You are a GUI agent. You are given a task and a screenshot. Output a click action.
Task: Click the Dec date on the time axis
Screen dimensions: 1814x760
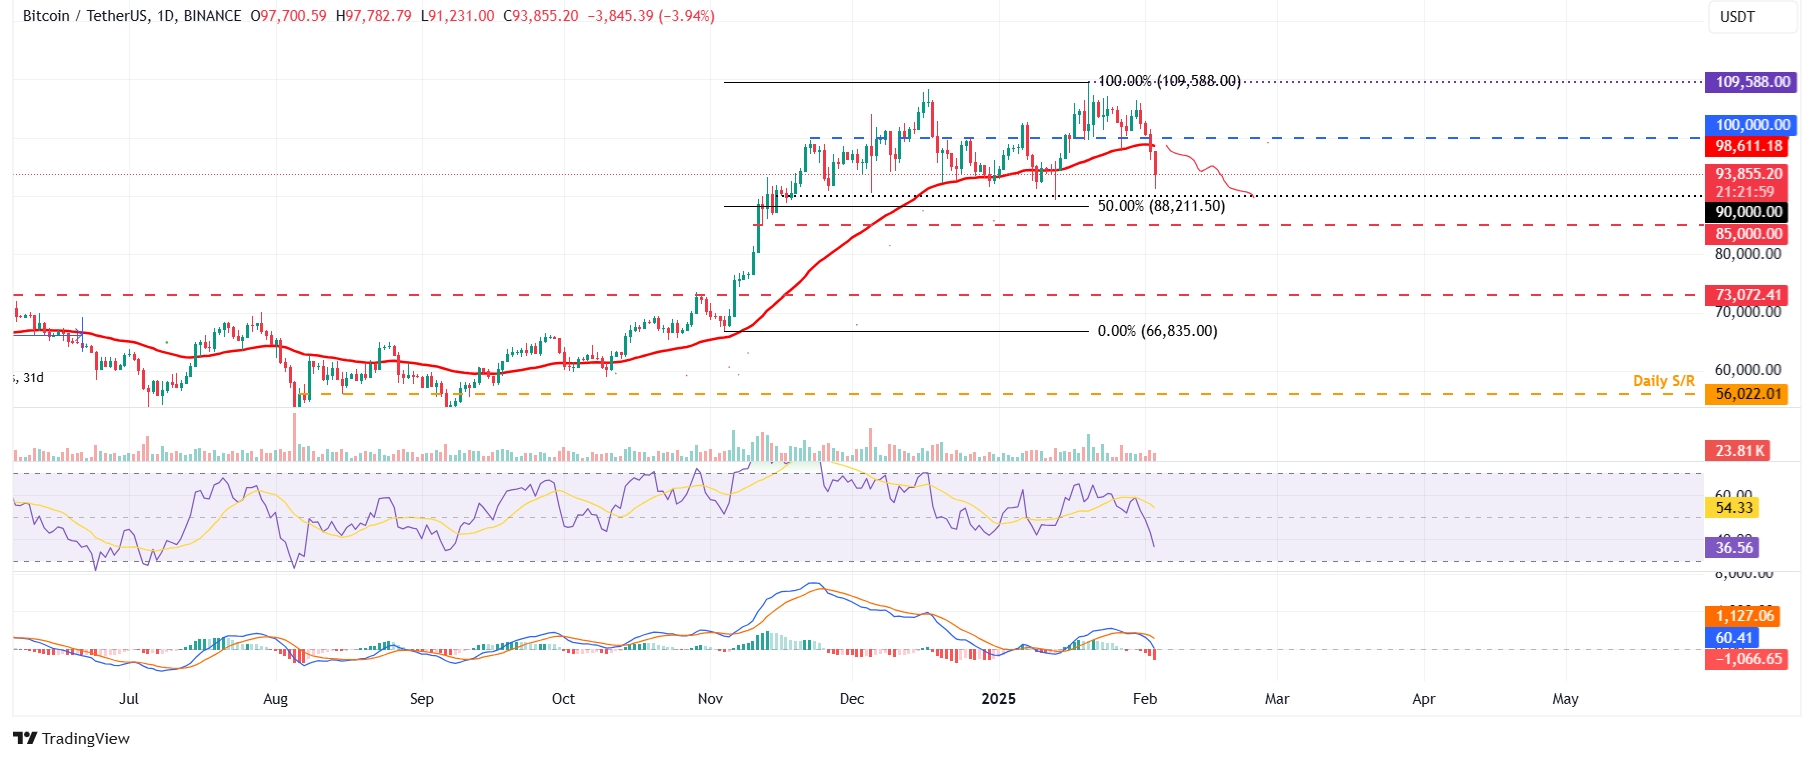click(x=852, y=699)
